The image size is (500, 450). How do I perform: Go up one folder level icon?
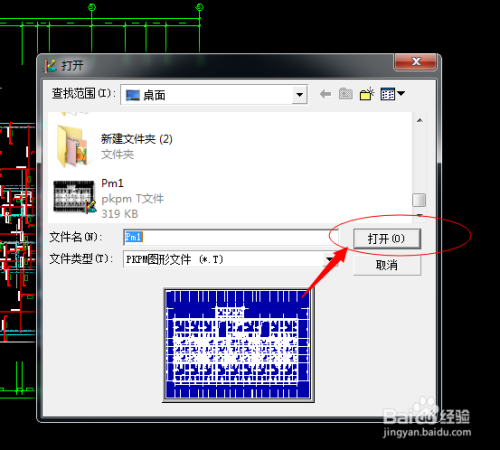(346, 94)
